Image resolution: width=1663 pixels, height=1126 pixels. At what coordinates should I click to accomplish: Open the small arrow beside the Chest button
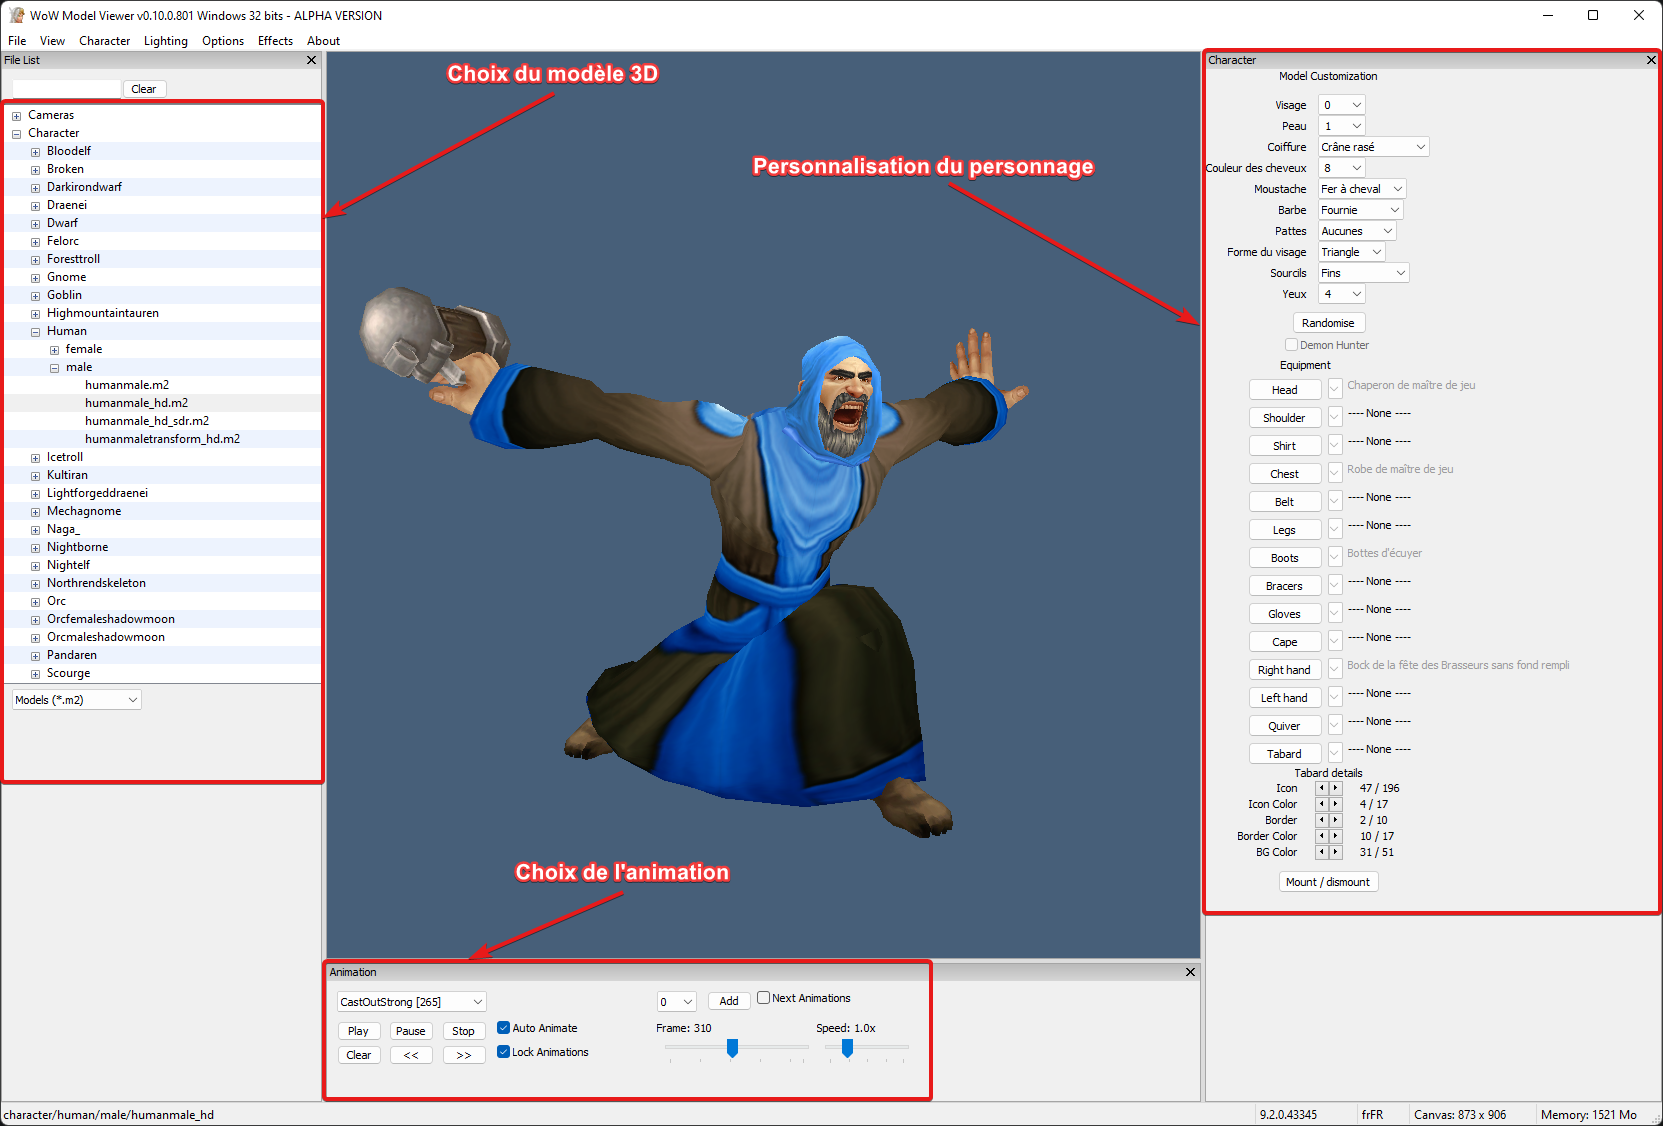pyautogui.click(x=1335, y=473)
